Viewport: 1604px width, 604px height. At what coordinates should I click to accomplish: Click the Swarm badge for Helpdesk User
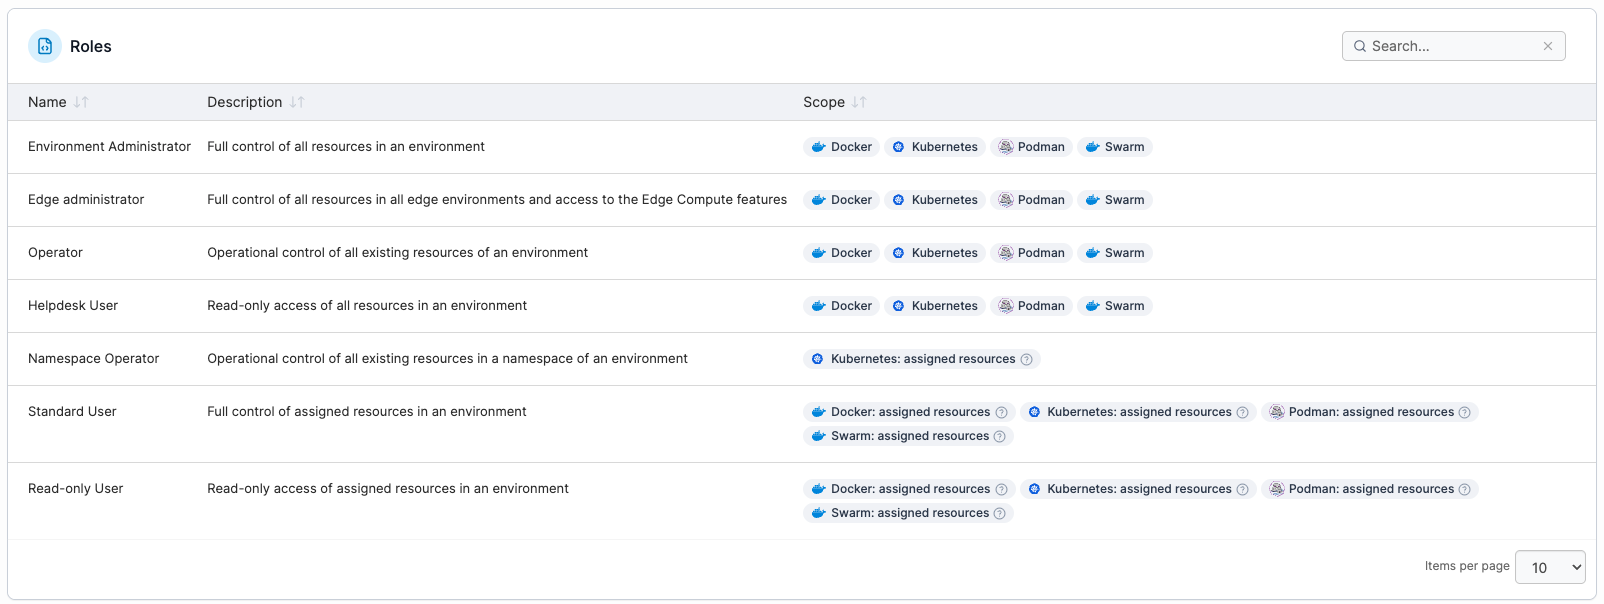pos(1115,306)
